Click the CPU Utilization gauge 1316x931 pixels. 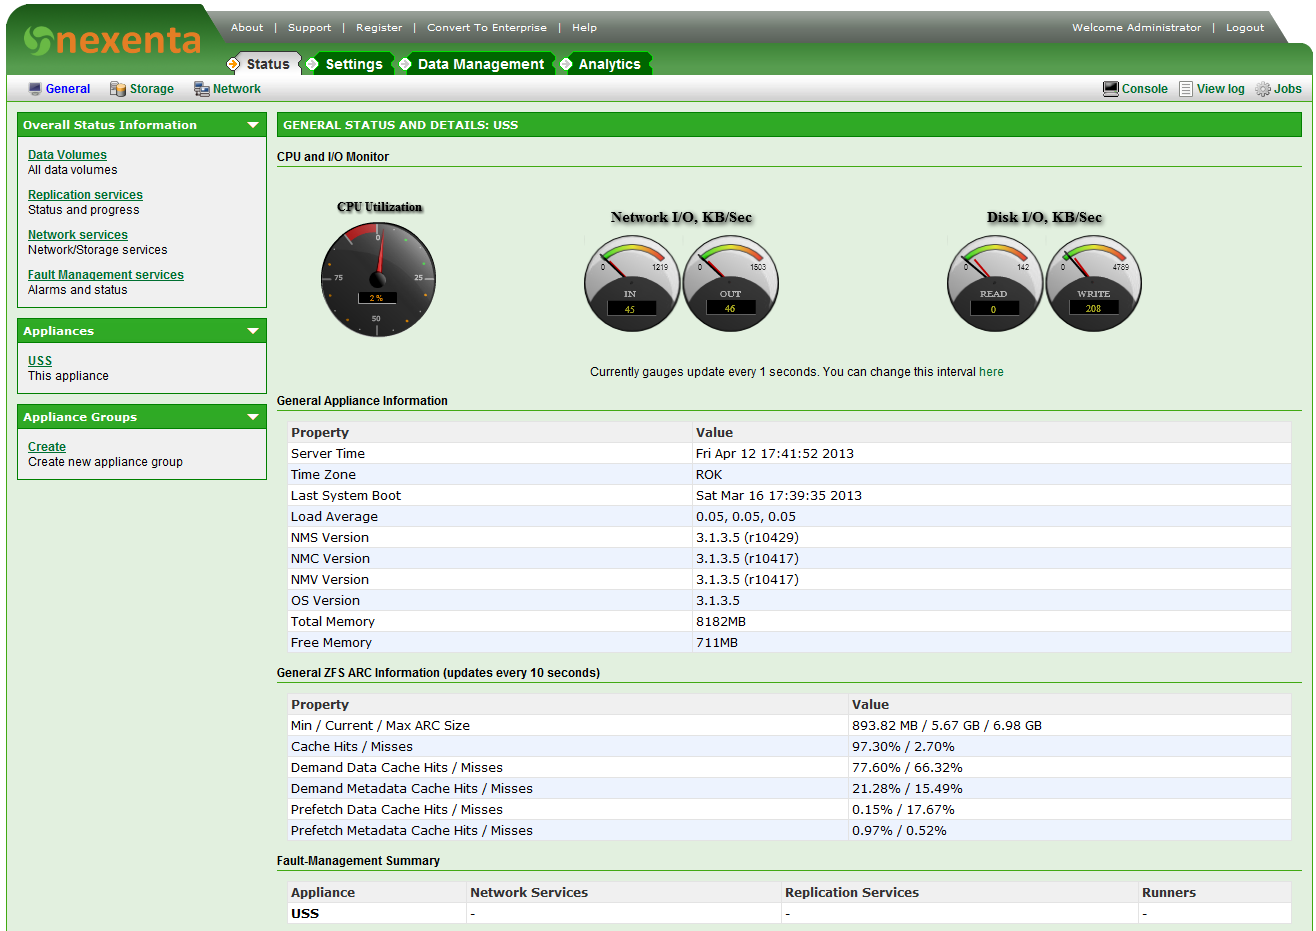click(378, 279)
